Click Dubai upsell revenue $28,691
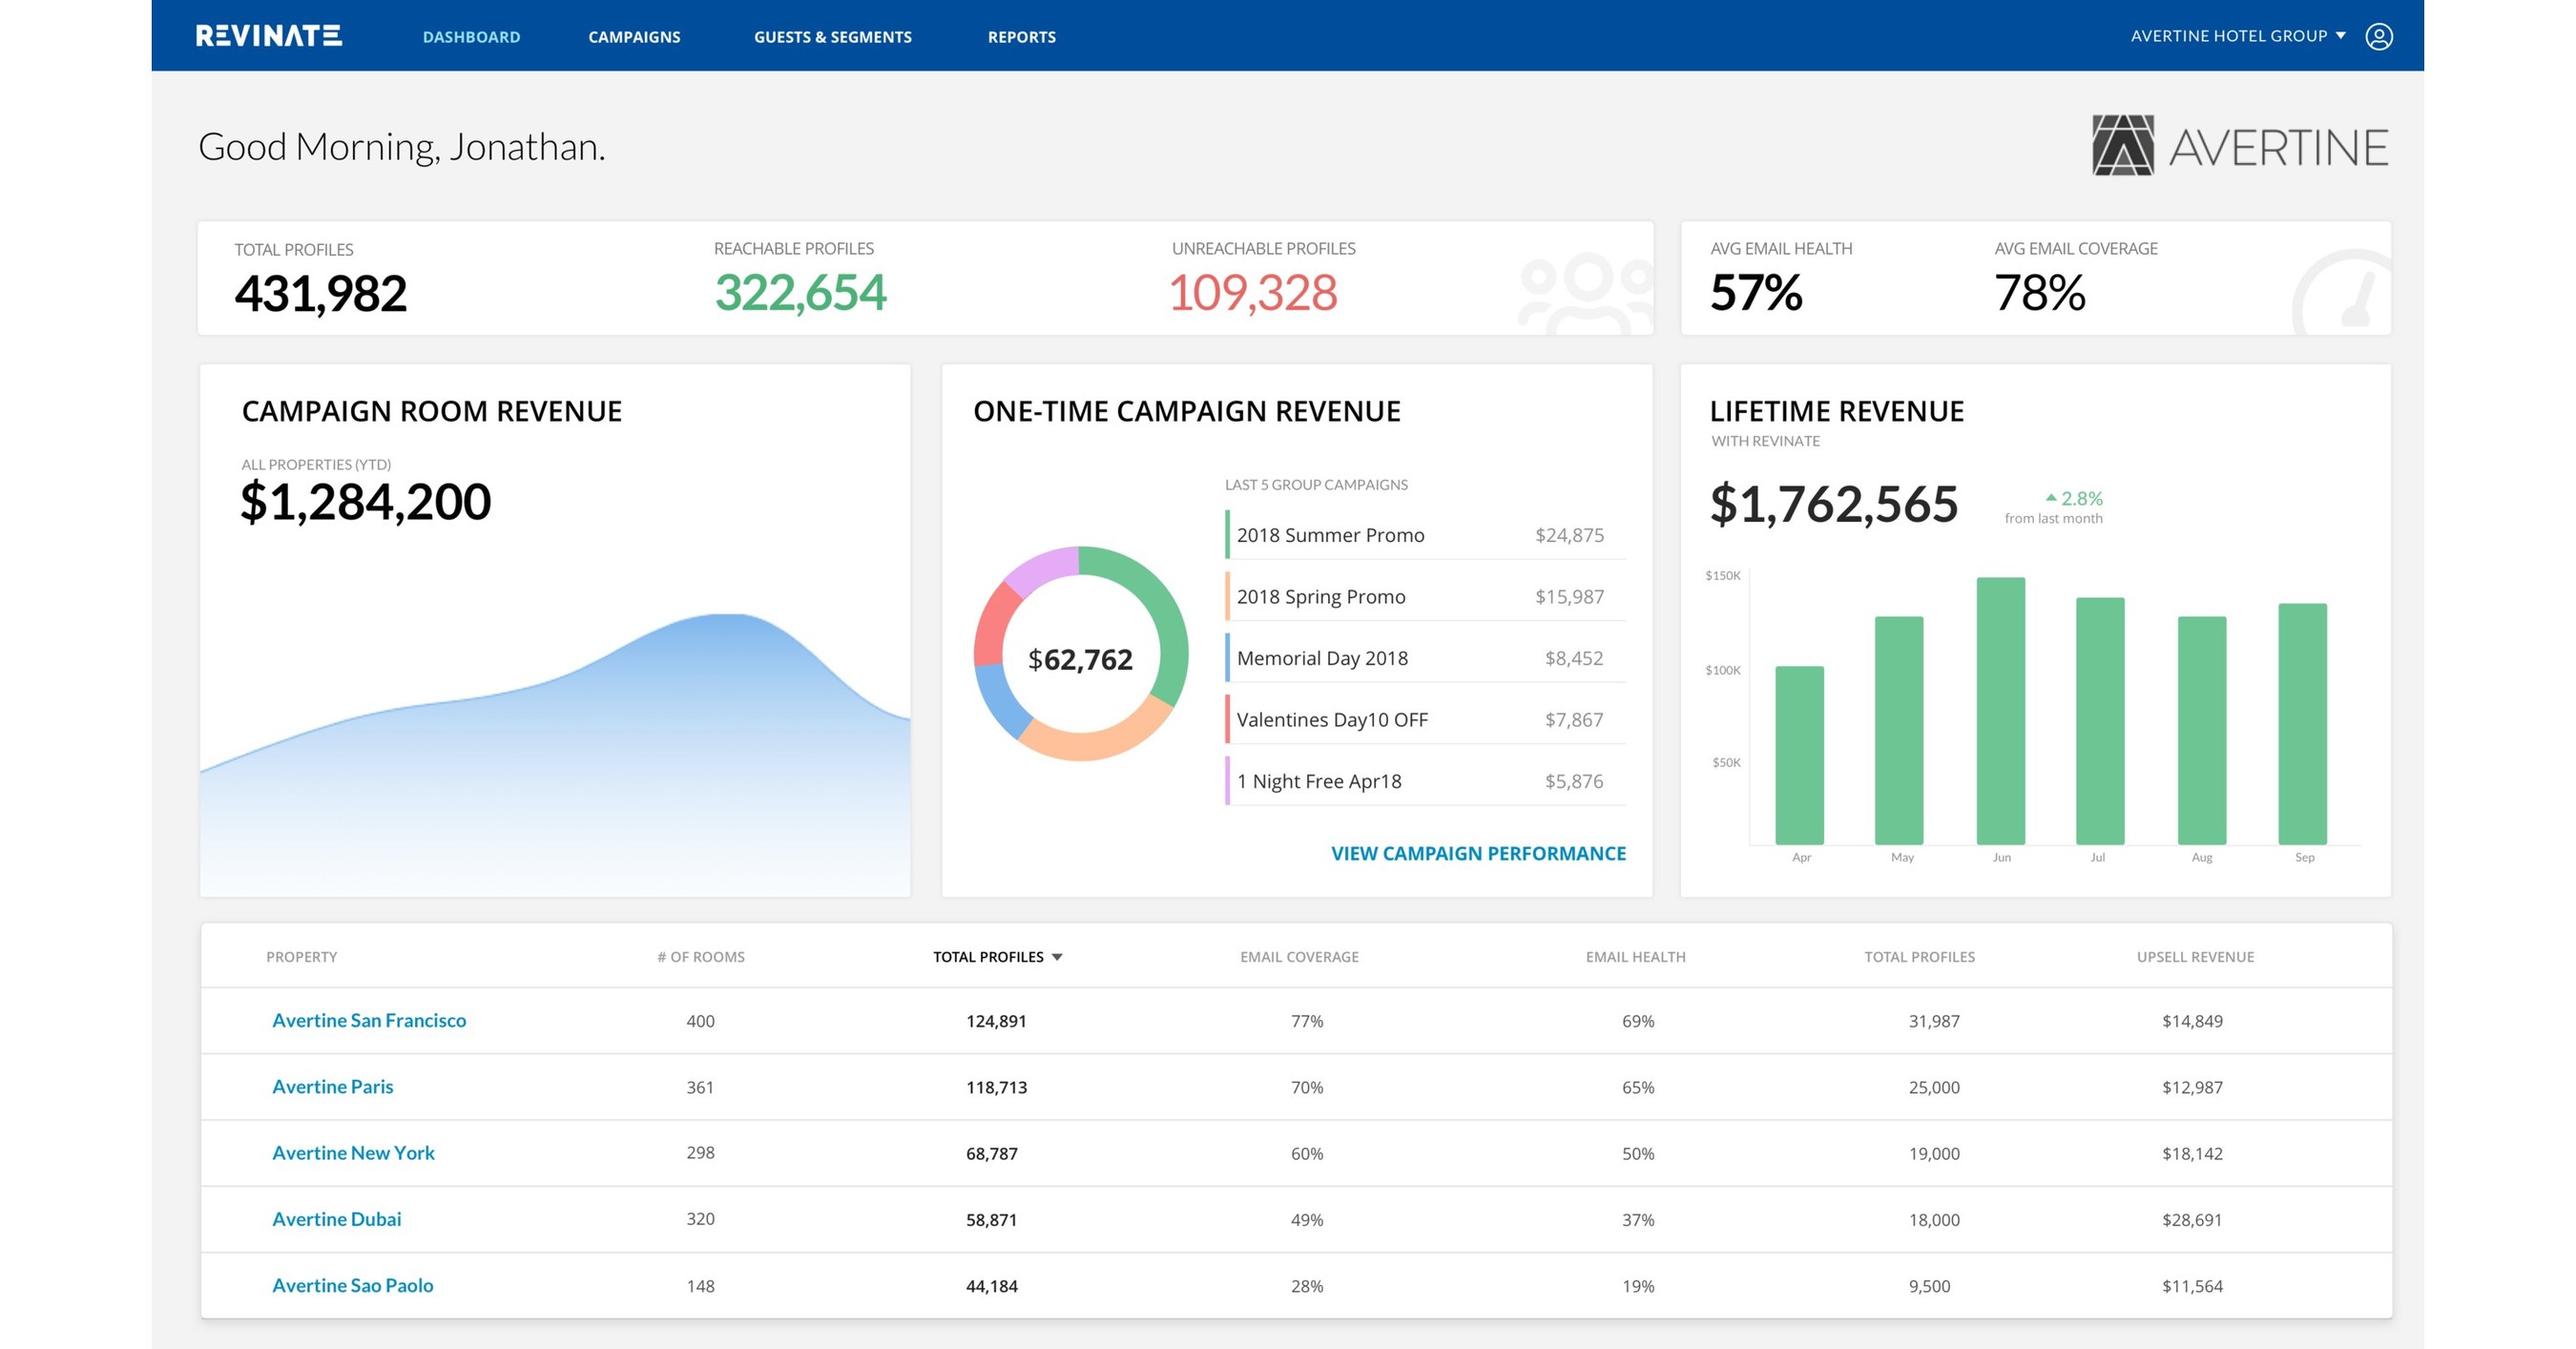Viewport: 2576px width, 1349px height. [x=2192, y=1220]
